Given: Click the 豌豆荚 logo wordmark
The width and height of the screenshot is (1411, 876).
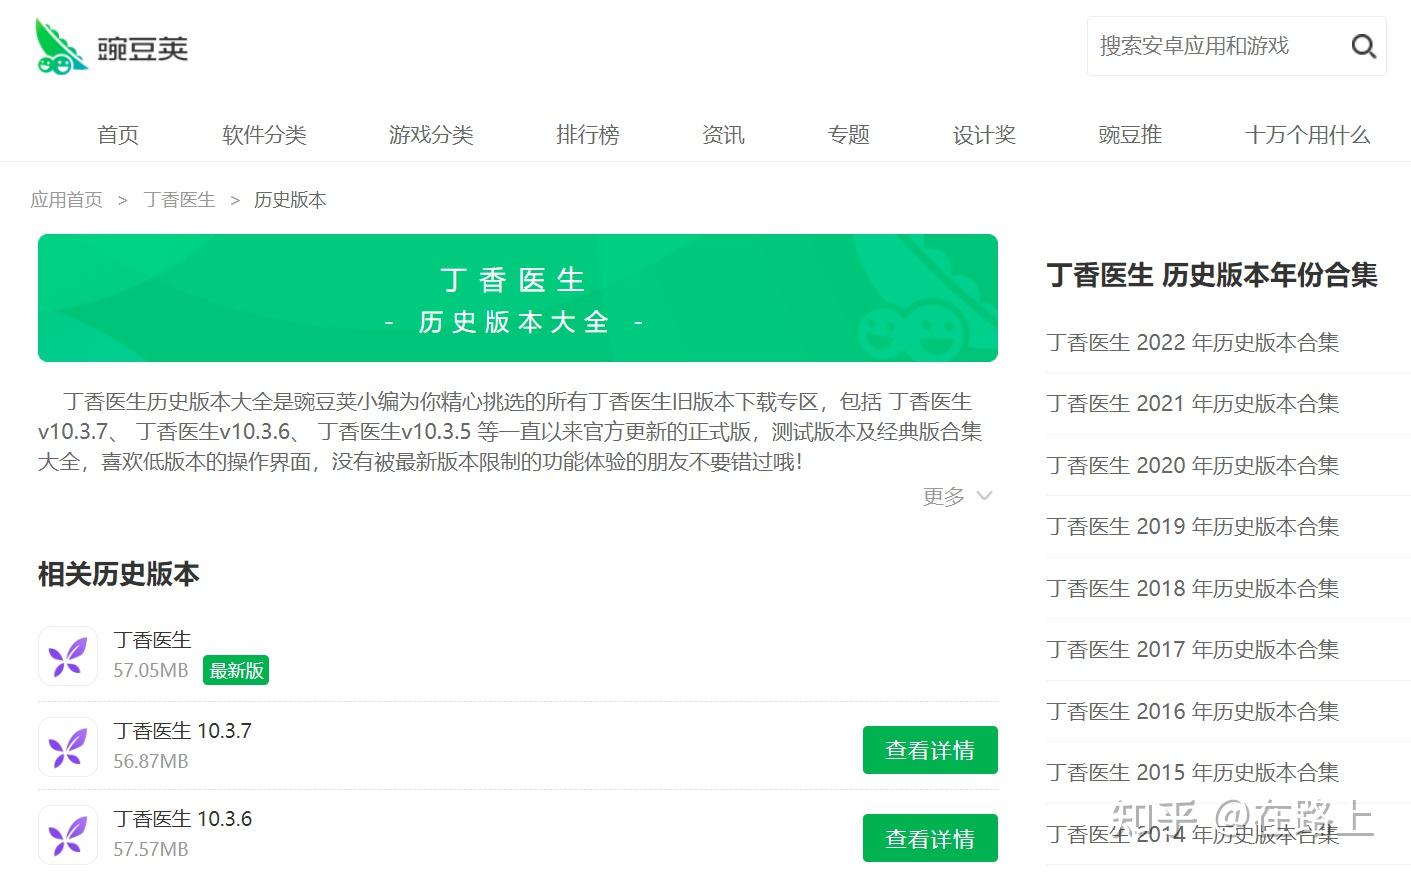Looking at the screenshot, I should pos(142,48).
